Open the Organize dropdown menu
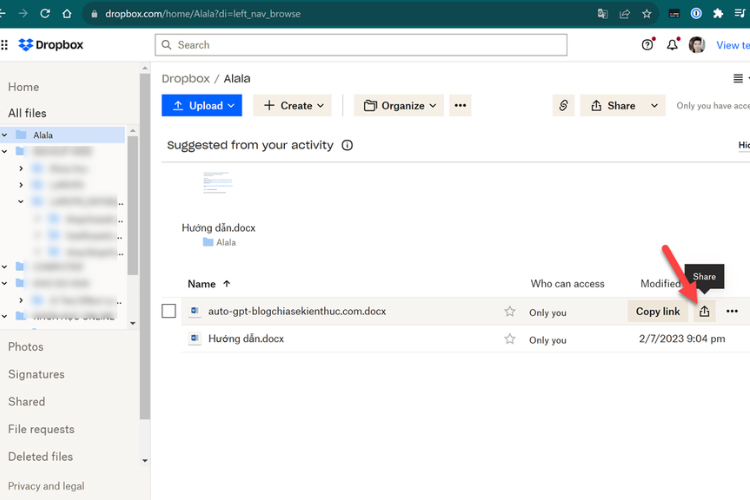 [x=399, y=105]
